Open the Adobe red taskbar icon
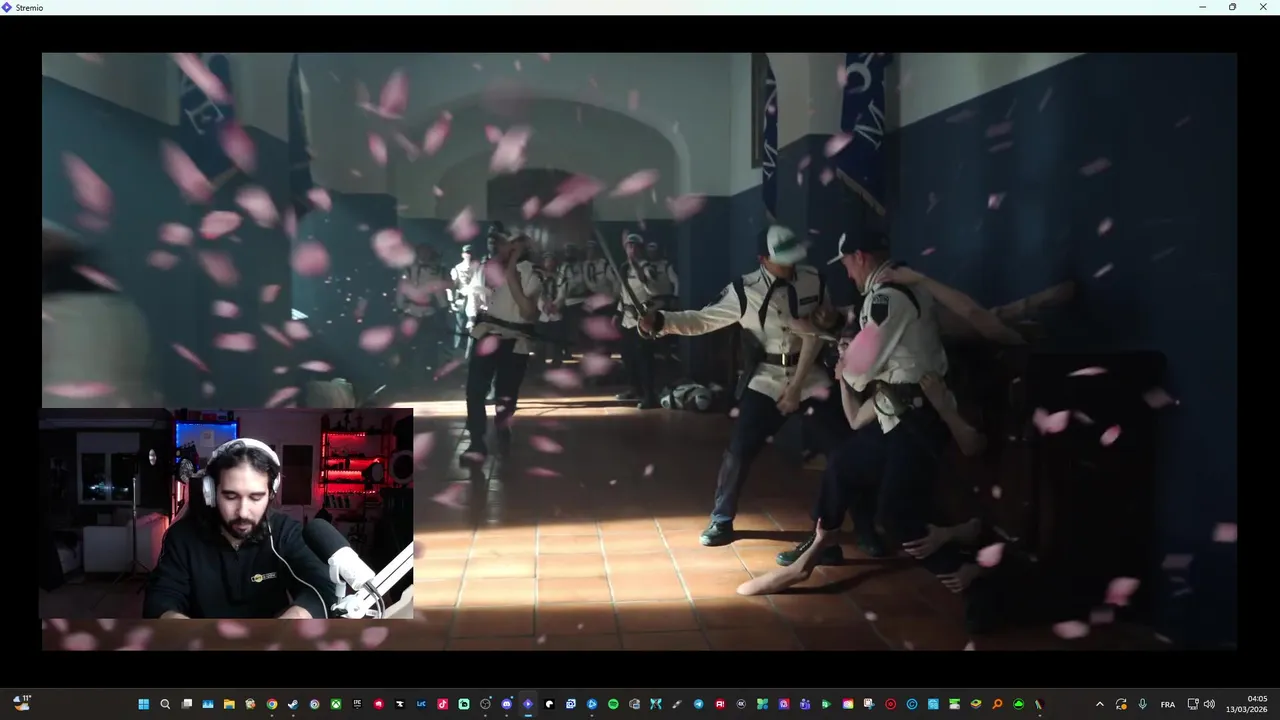The height and width of the screenshot is (720, 1280). point(720,704)
